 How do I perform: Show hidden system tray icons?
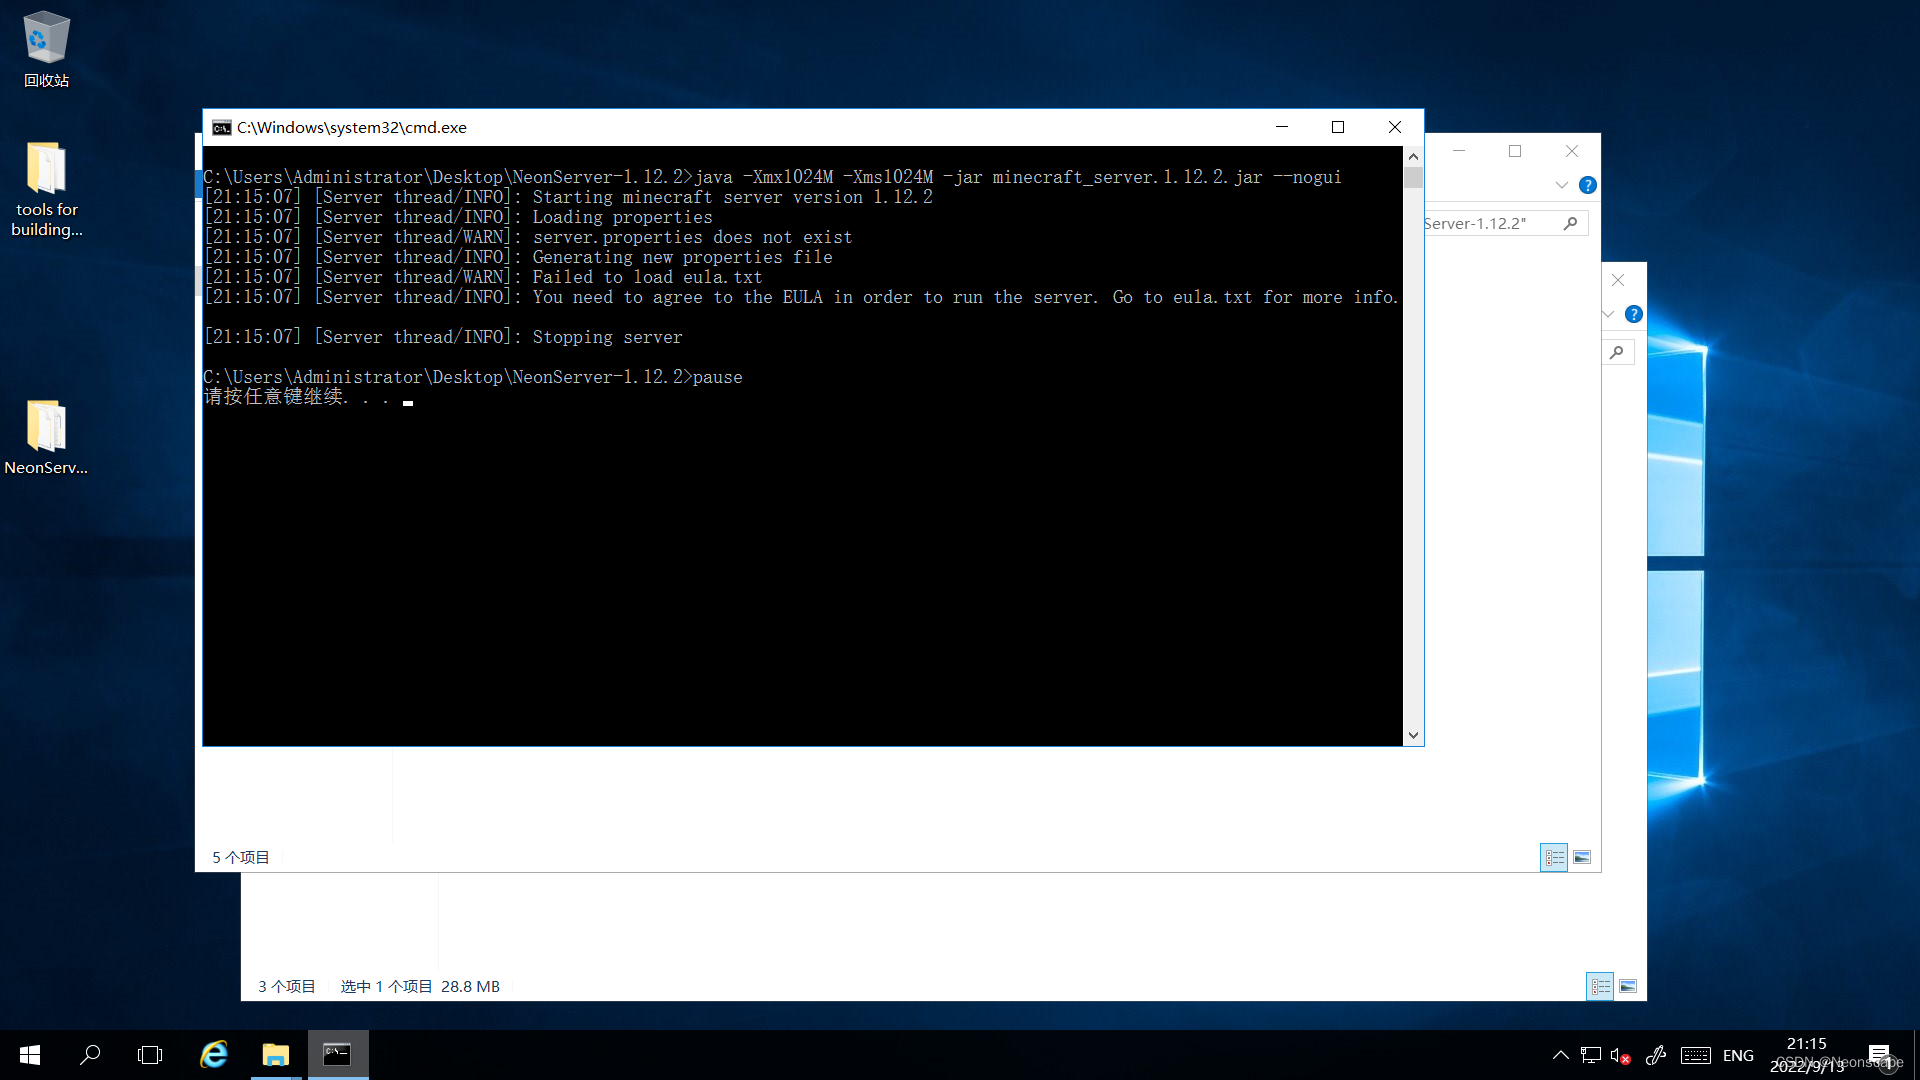click(x=1560, y=1055)
